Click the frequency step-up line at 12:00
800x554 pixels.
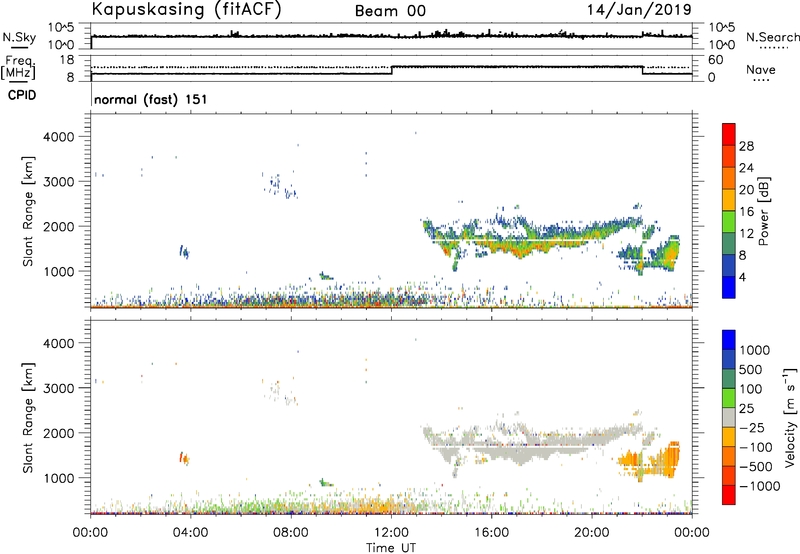(392, 70)
